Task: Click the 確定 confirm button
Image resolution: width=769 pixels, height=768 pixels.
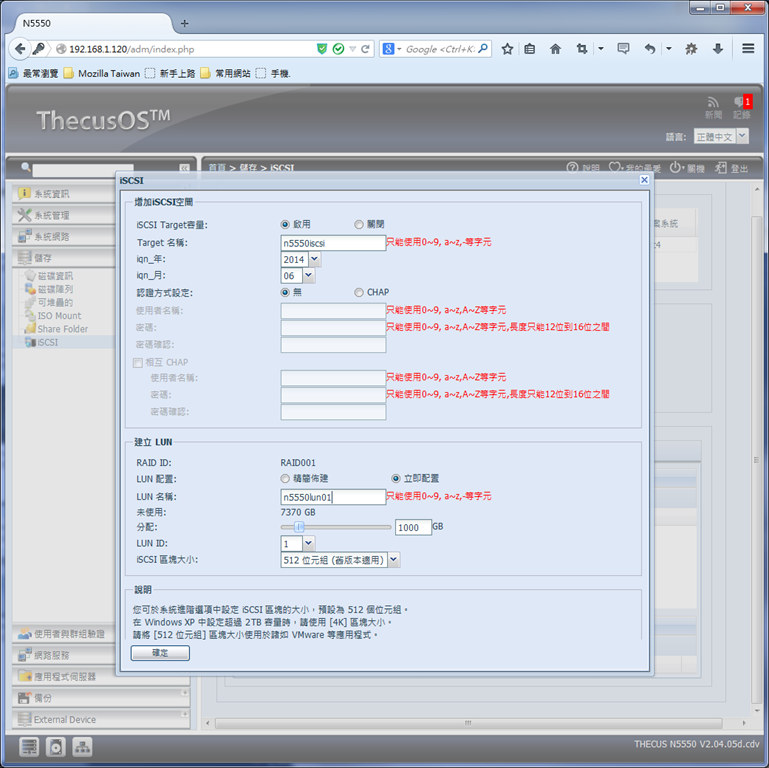Action: click(160, 653)
